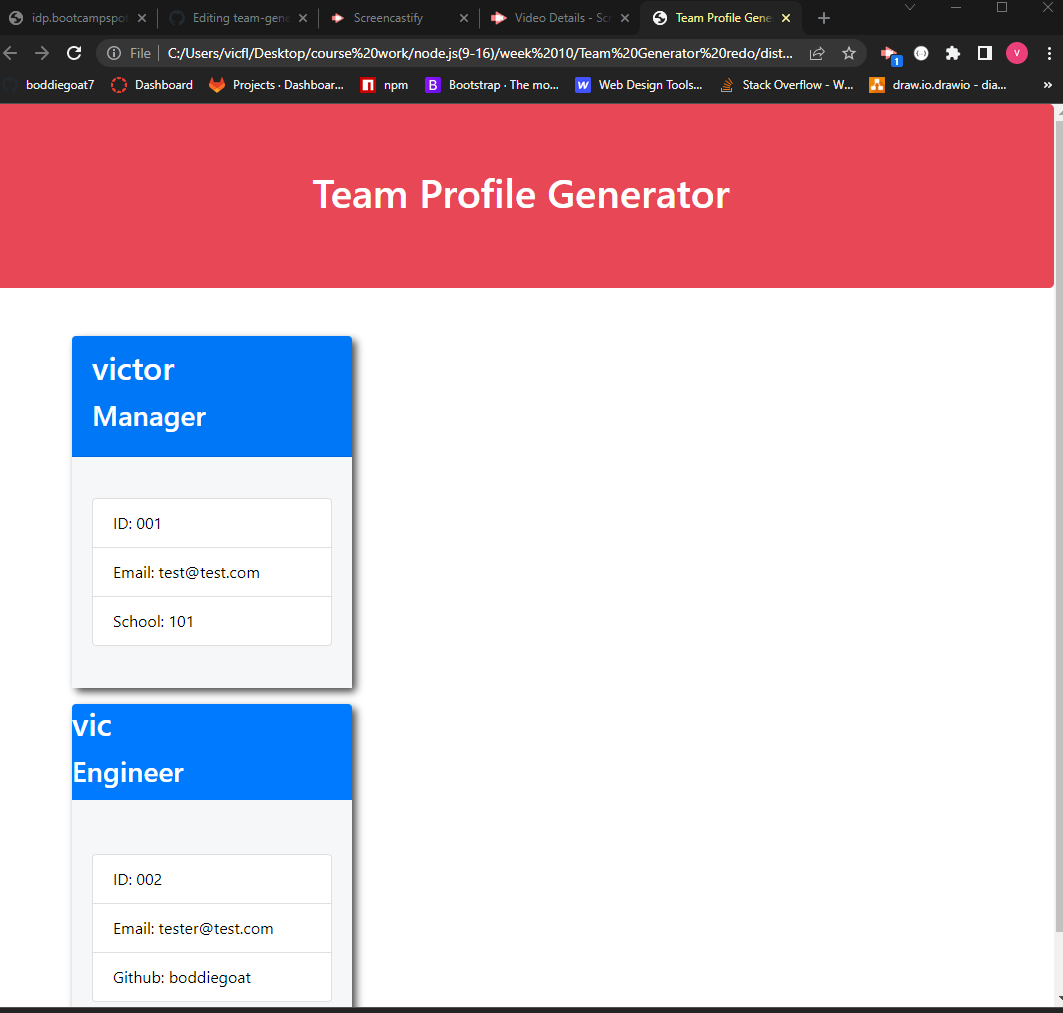Viewport: 1063px width, 1013px height.
Task: Click the Screencastify extension icon
Action: coord(889,52)
